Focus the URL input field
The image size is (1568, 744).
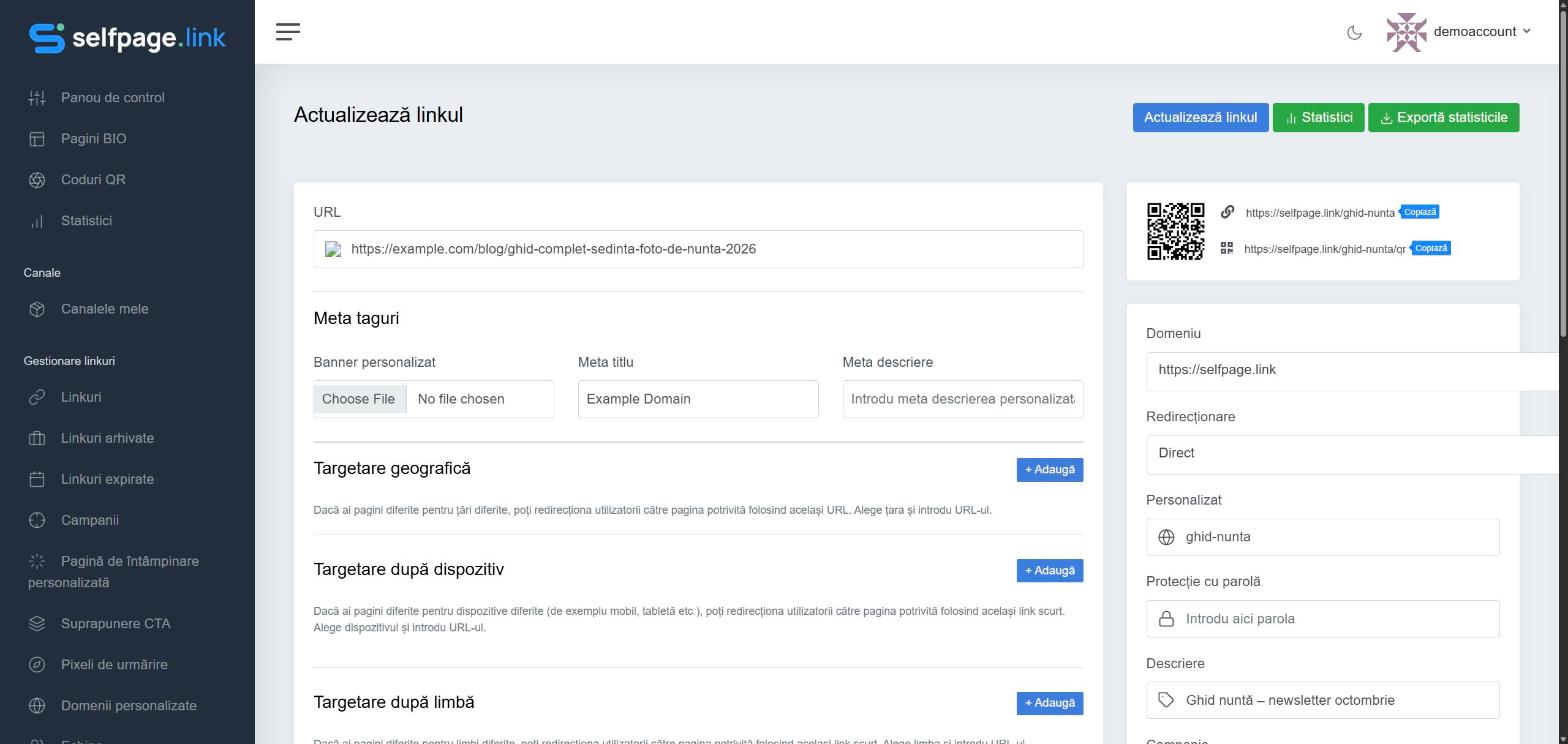(698, 249)
